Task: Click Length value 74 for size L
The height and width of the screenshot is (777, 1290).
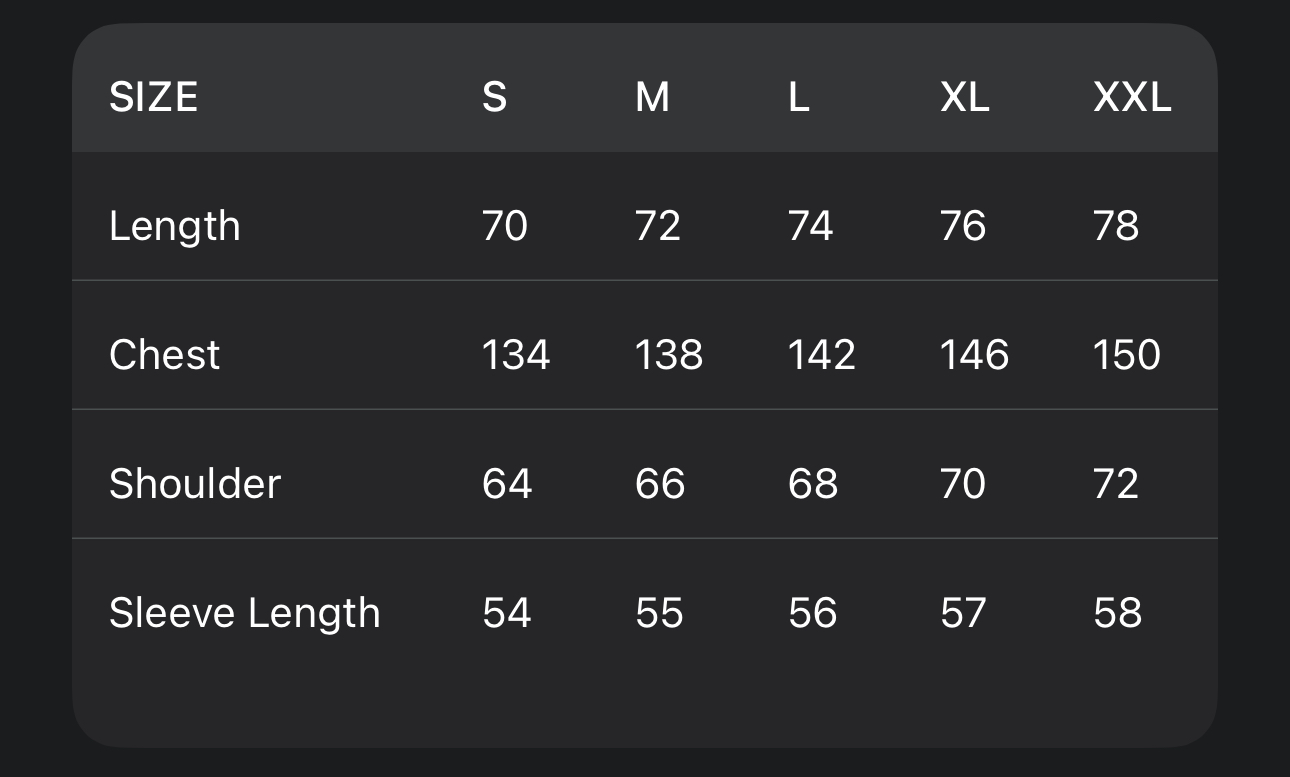Action: tap(810, 227)
